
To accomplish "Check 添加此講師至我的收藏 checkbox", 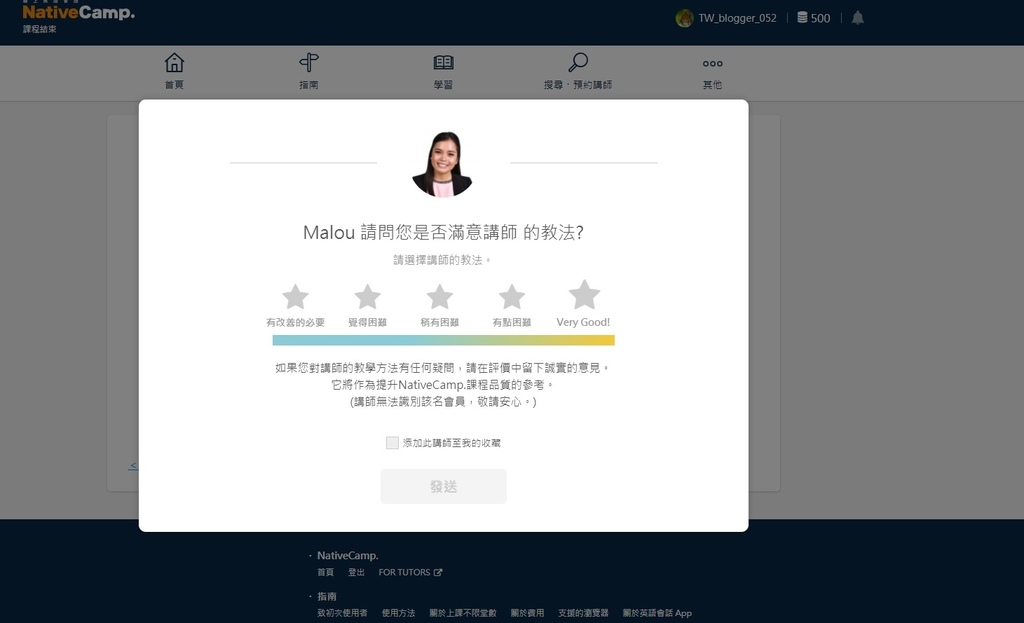I will pos(392,443).
